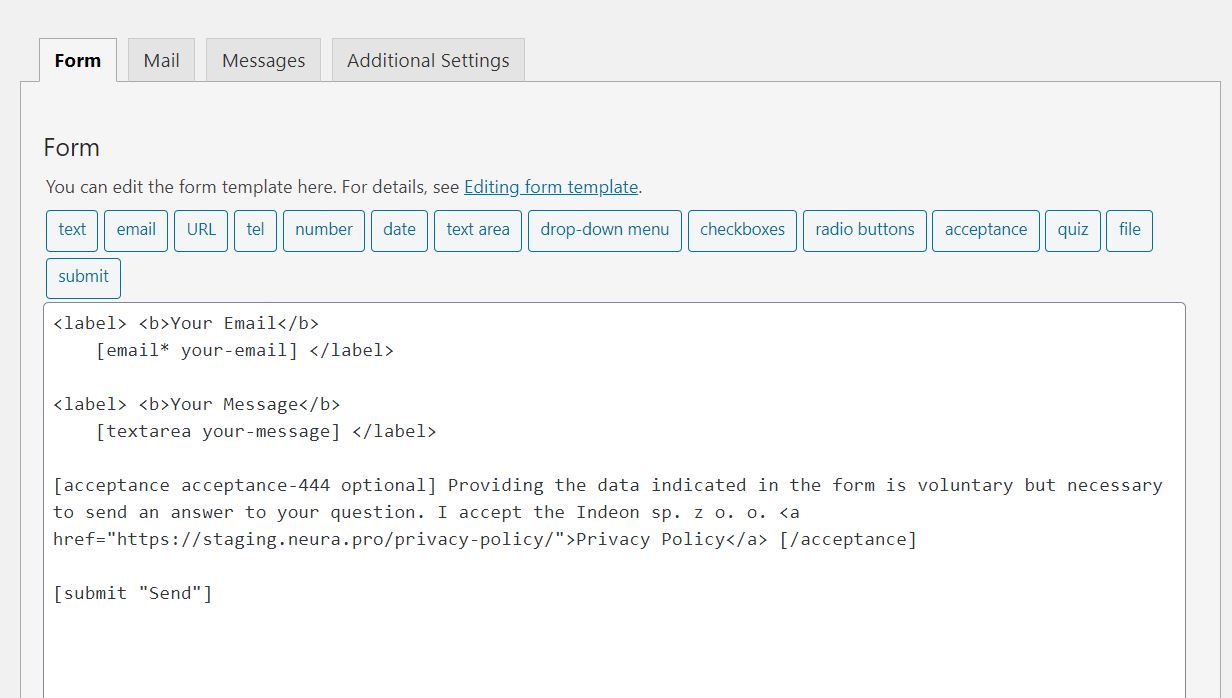Add a date field tag
The image size is (1232, 698).
[x=399, y=230]
